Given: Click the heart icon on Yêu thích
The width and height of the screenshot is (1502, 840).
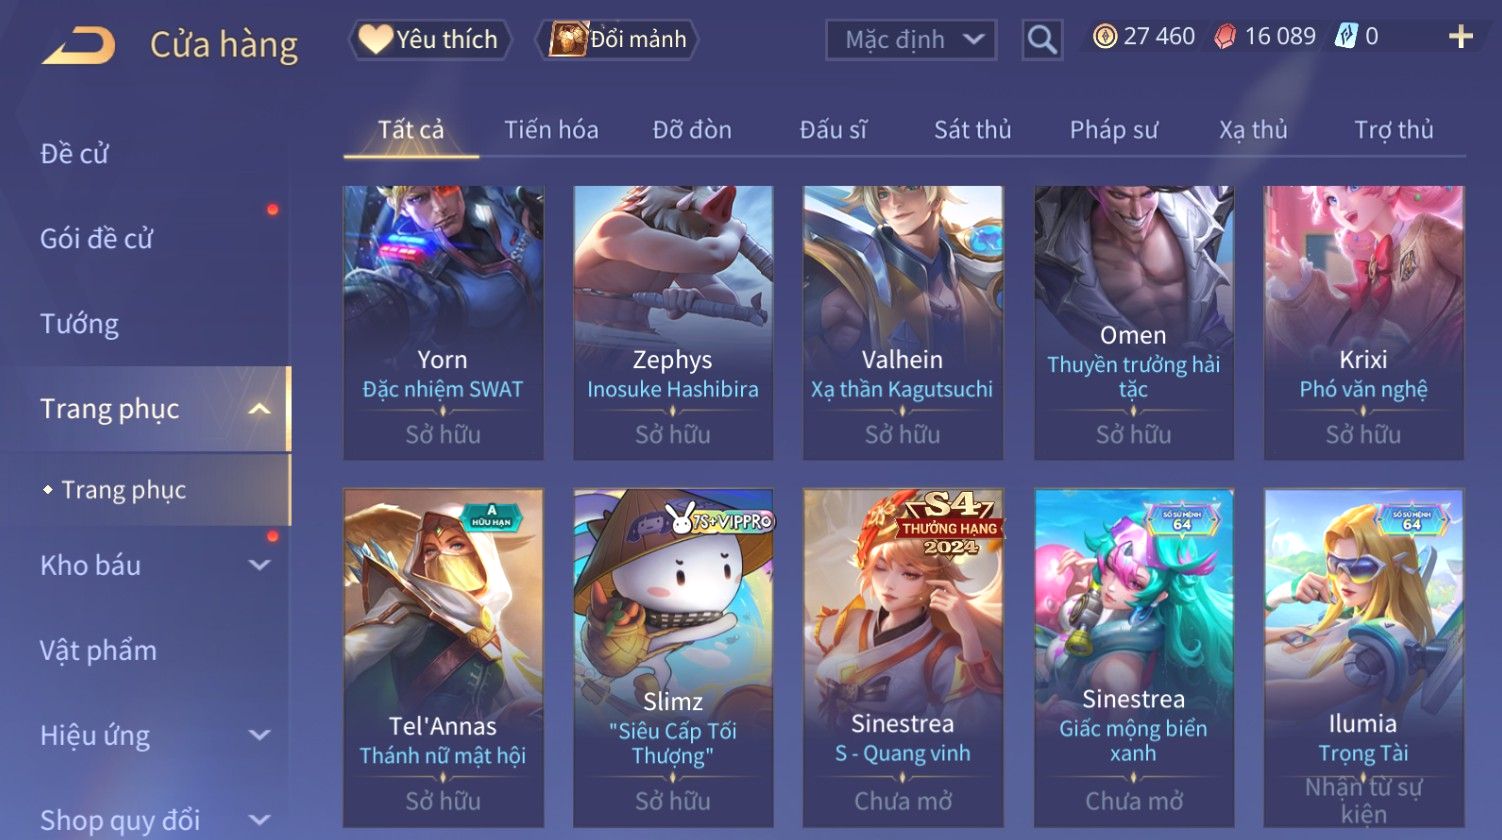Looking at the screenshot, I should 376,39.
